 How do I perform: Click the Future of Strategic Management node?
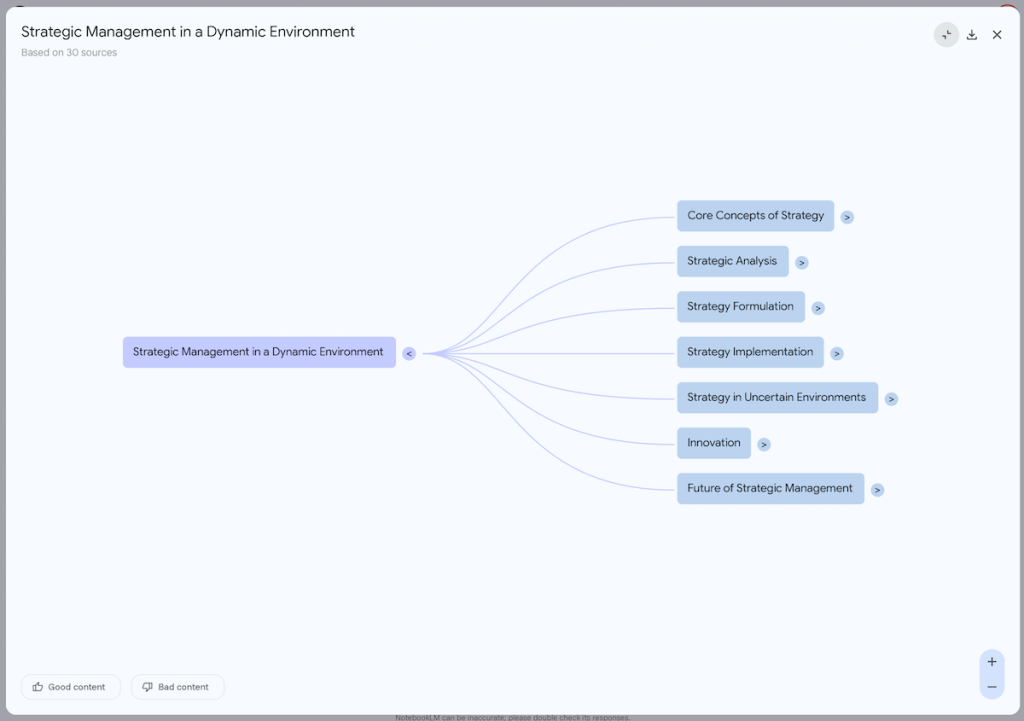click(770, 489)
